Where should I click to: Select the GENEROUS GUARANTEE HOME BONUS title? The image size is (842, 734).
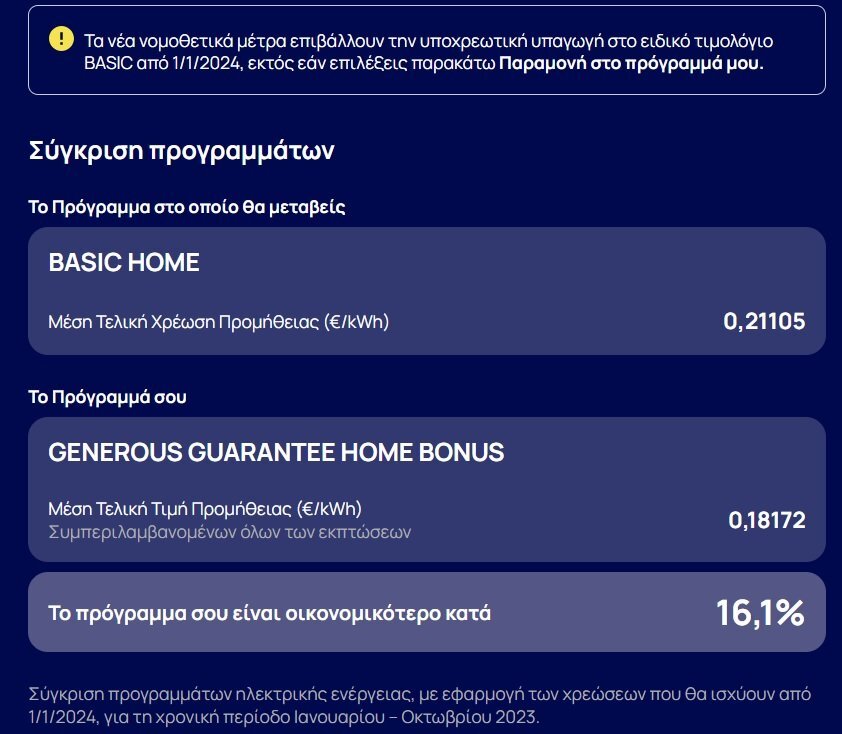pos(276,452)
